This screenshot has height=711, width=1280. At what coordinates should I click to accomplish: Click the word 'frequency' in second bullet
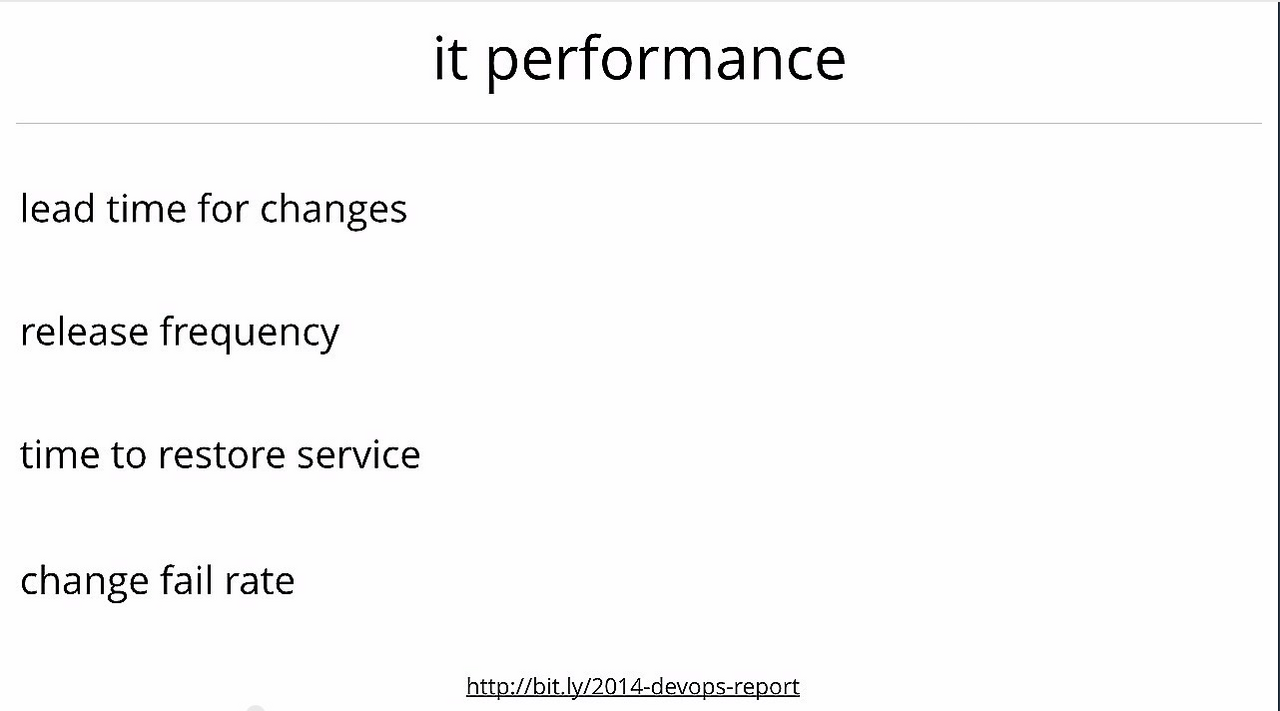[x=250, y=333]
